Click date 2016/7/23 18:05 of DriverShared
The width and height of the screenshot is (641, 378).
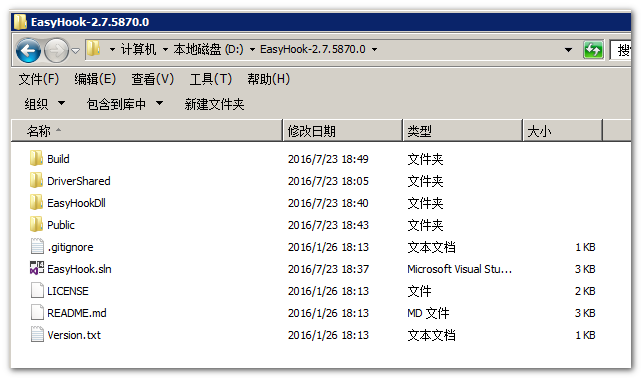pyautogui.click(x=328, y=181)
